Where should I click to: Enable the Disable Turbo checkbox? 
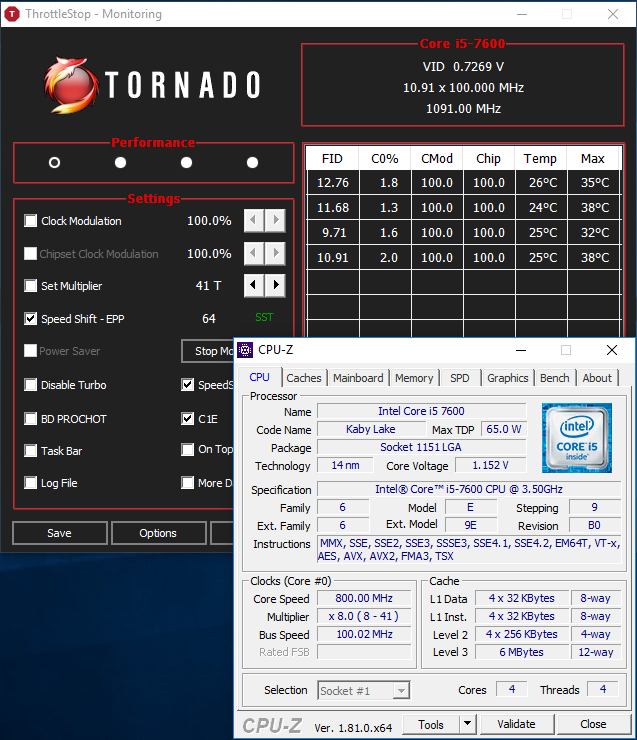click(31, 385)
